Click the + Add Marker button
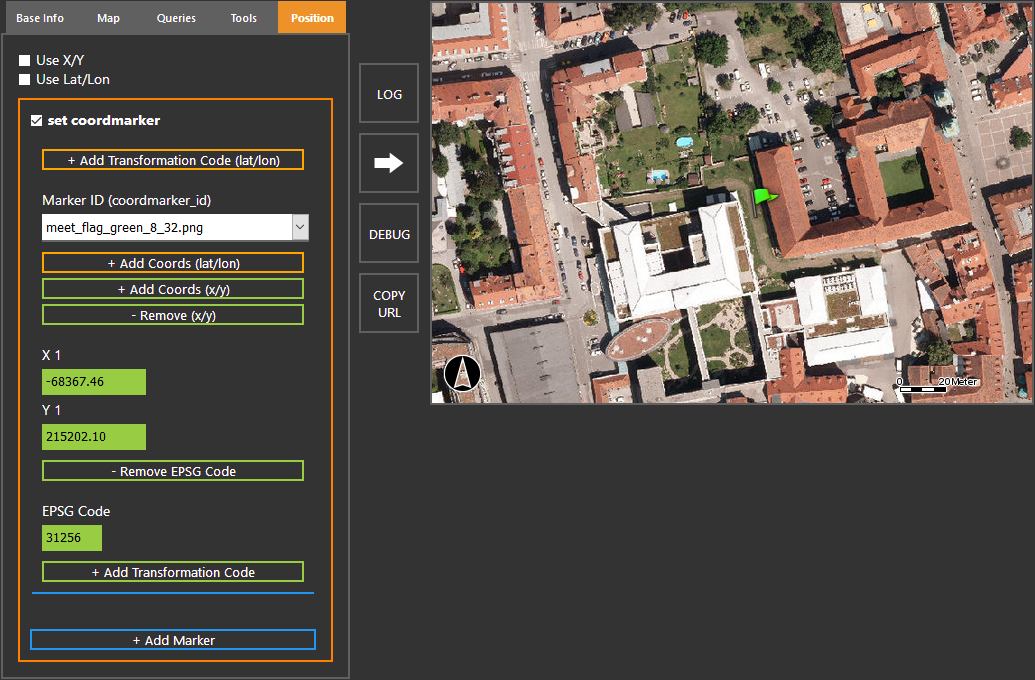The image size is (1035, 680). (172, 639)
